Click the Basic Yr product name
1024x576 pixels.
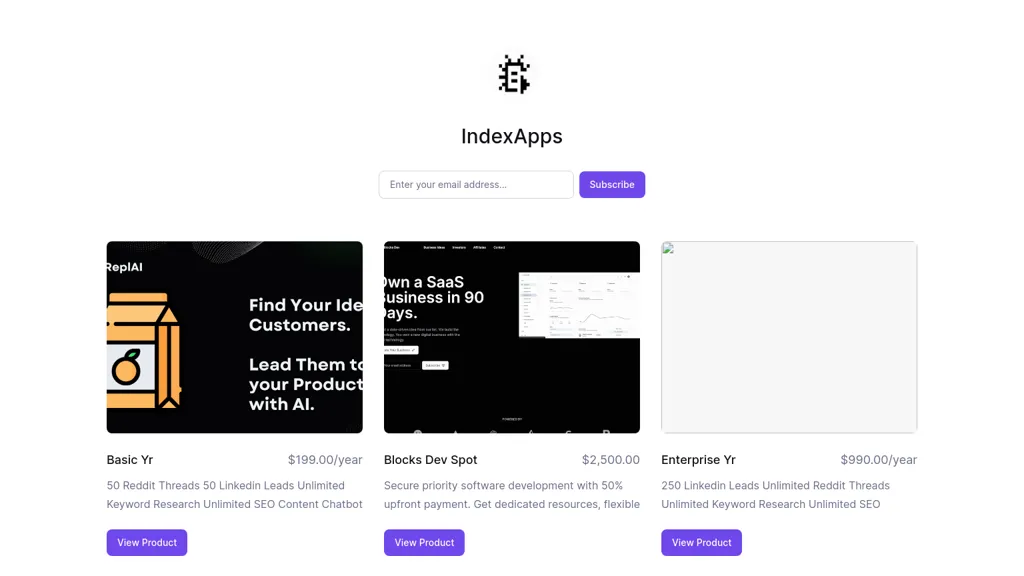coord(130,460)
